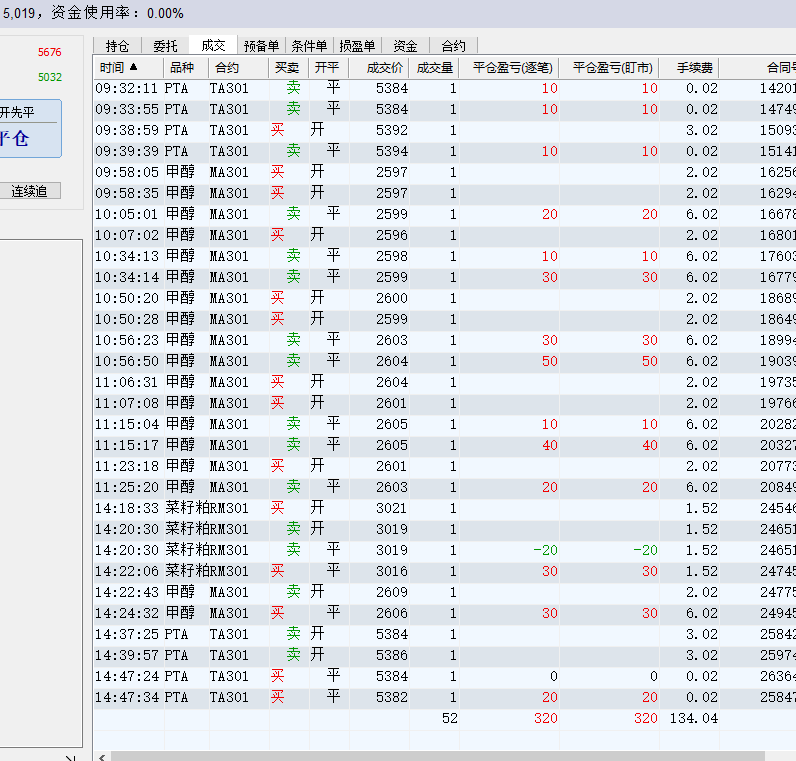Select the 10:56:50 trade row
796x761 pixels.
[x=445, y=361]
